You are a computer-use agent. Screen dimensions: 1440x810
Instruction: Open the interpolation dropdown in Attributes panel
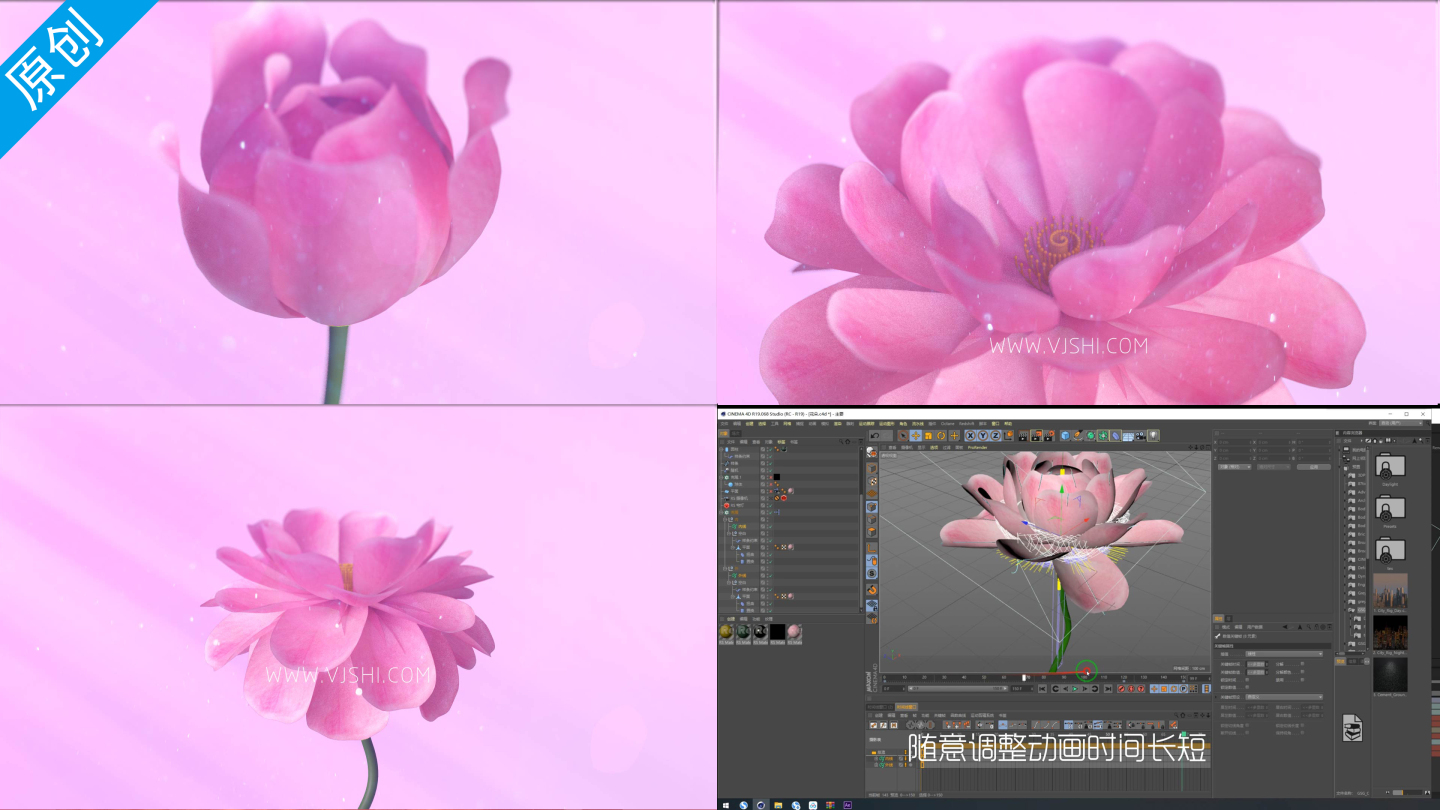click(1284, 654)
